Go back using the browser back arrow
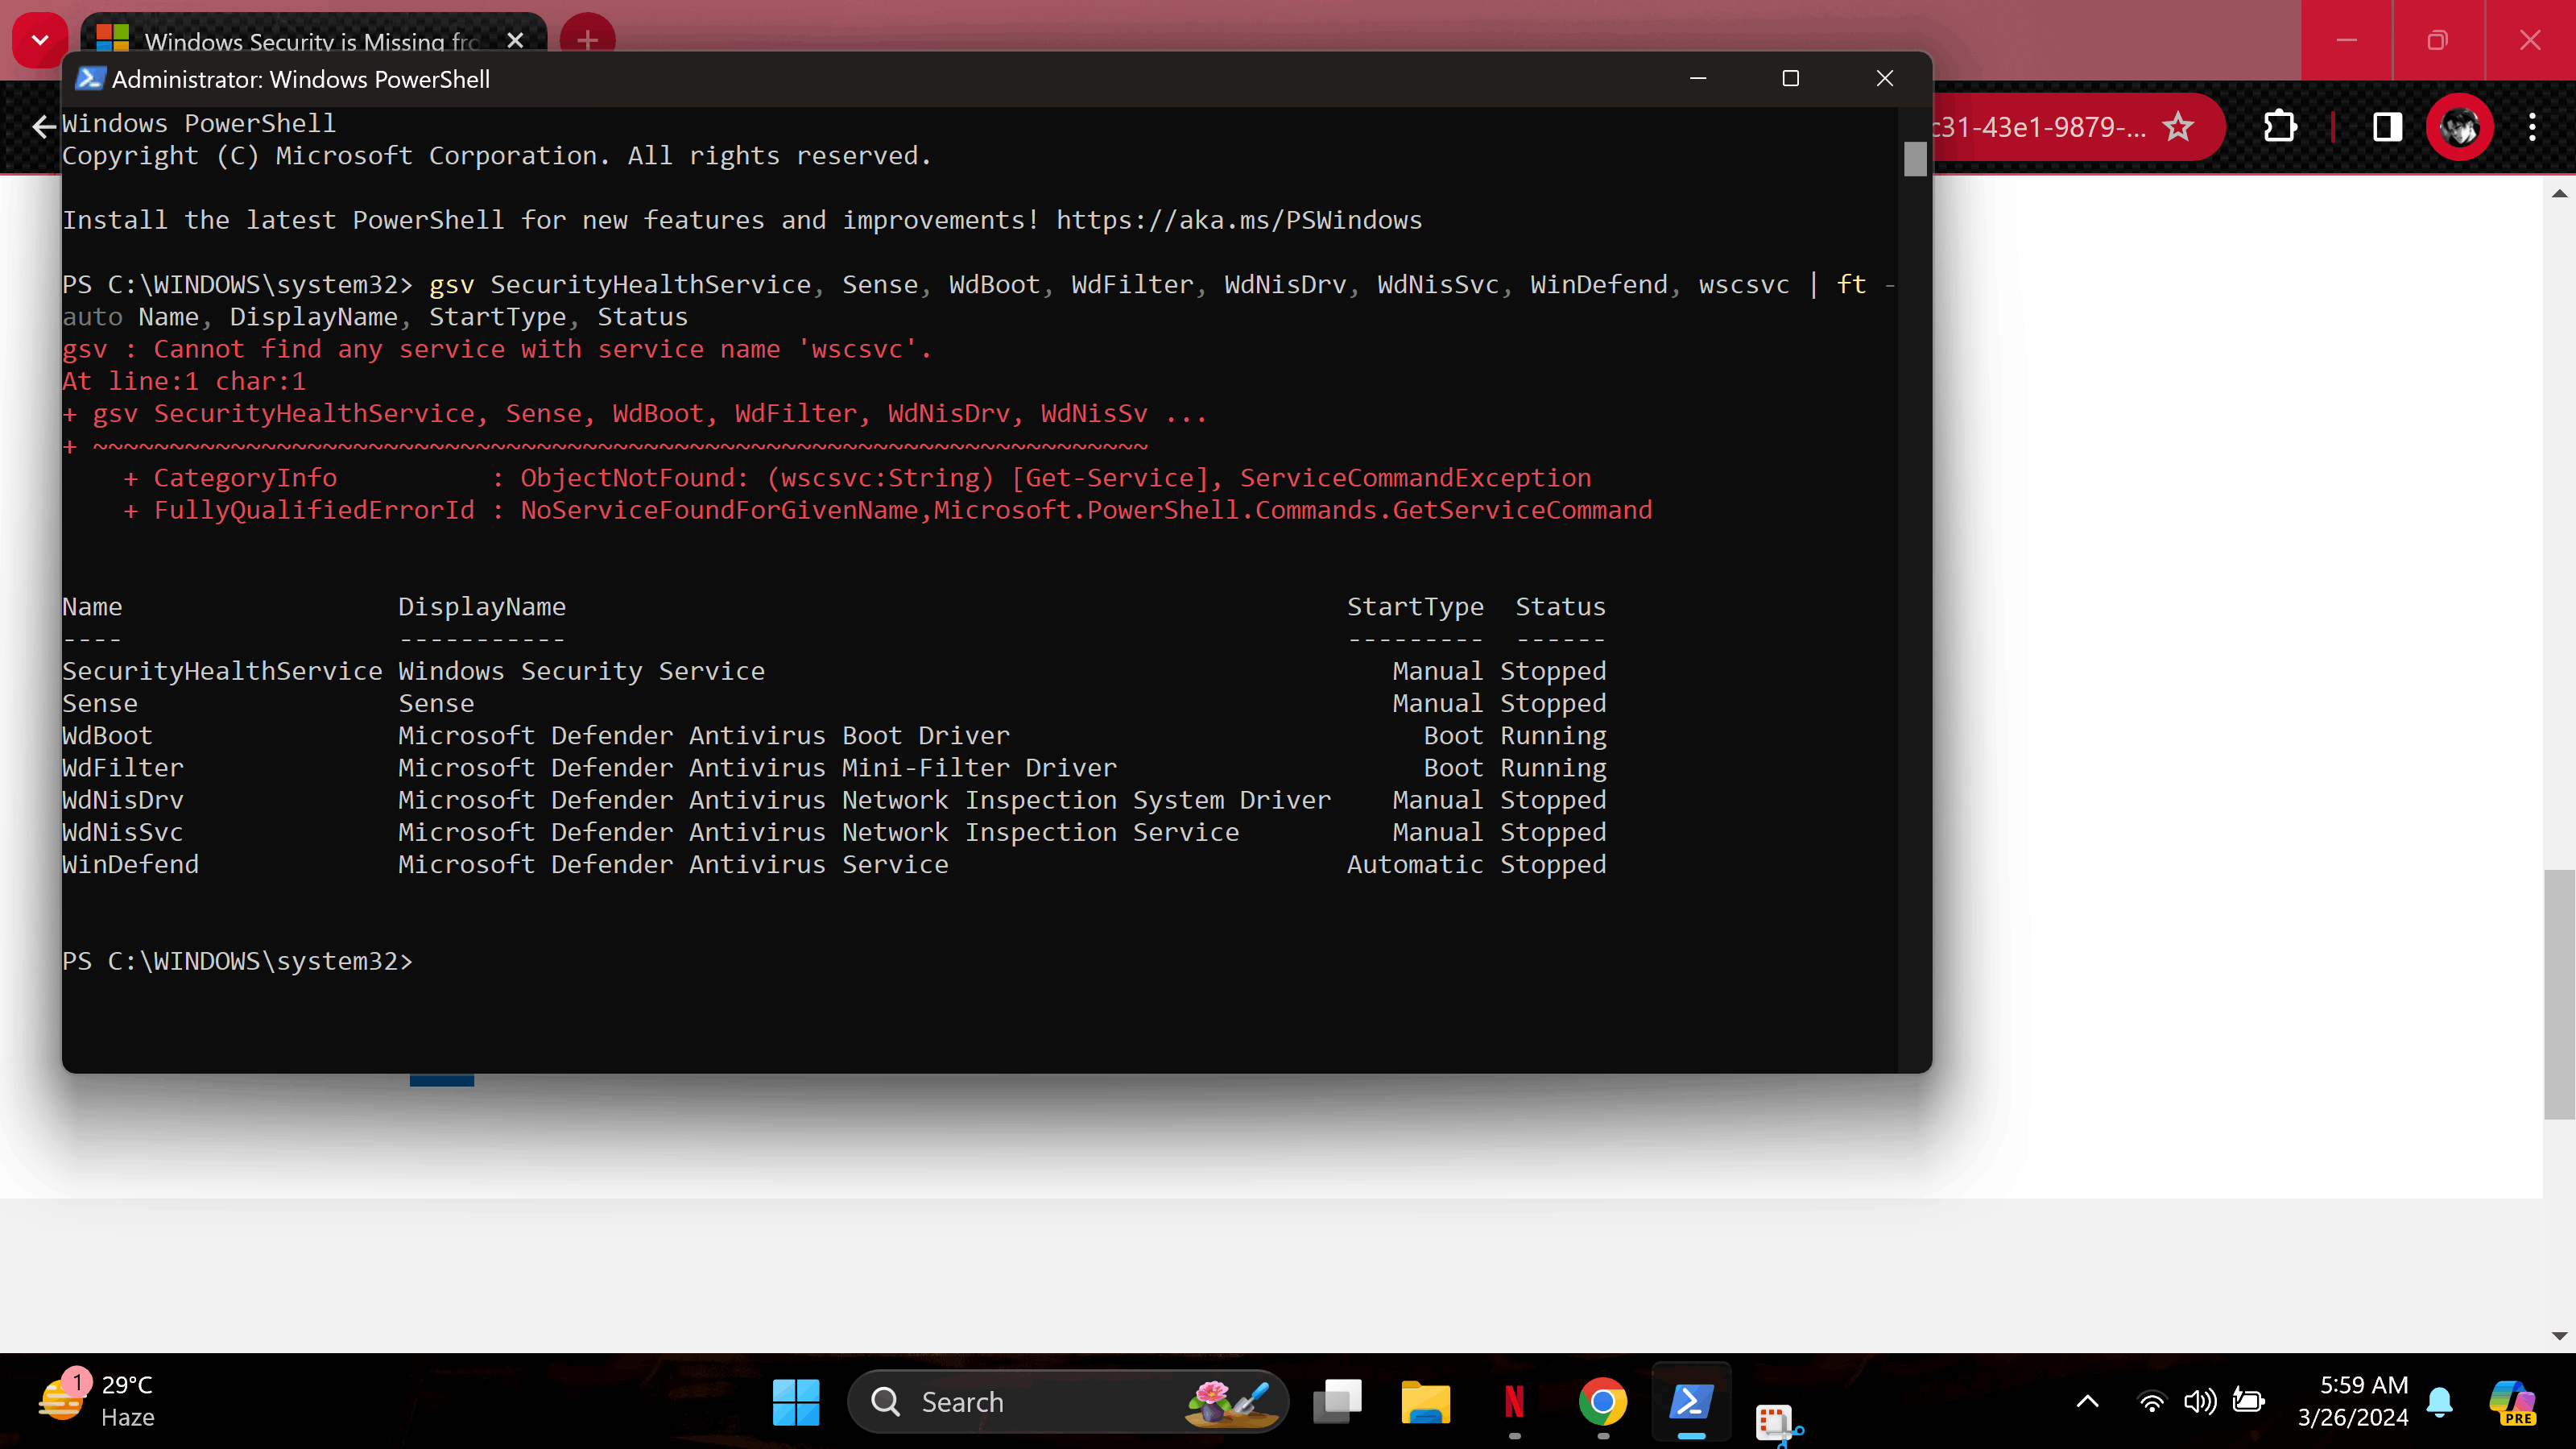Viewport: 2576px width, 1449px height. tap(43, 127)
